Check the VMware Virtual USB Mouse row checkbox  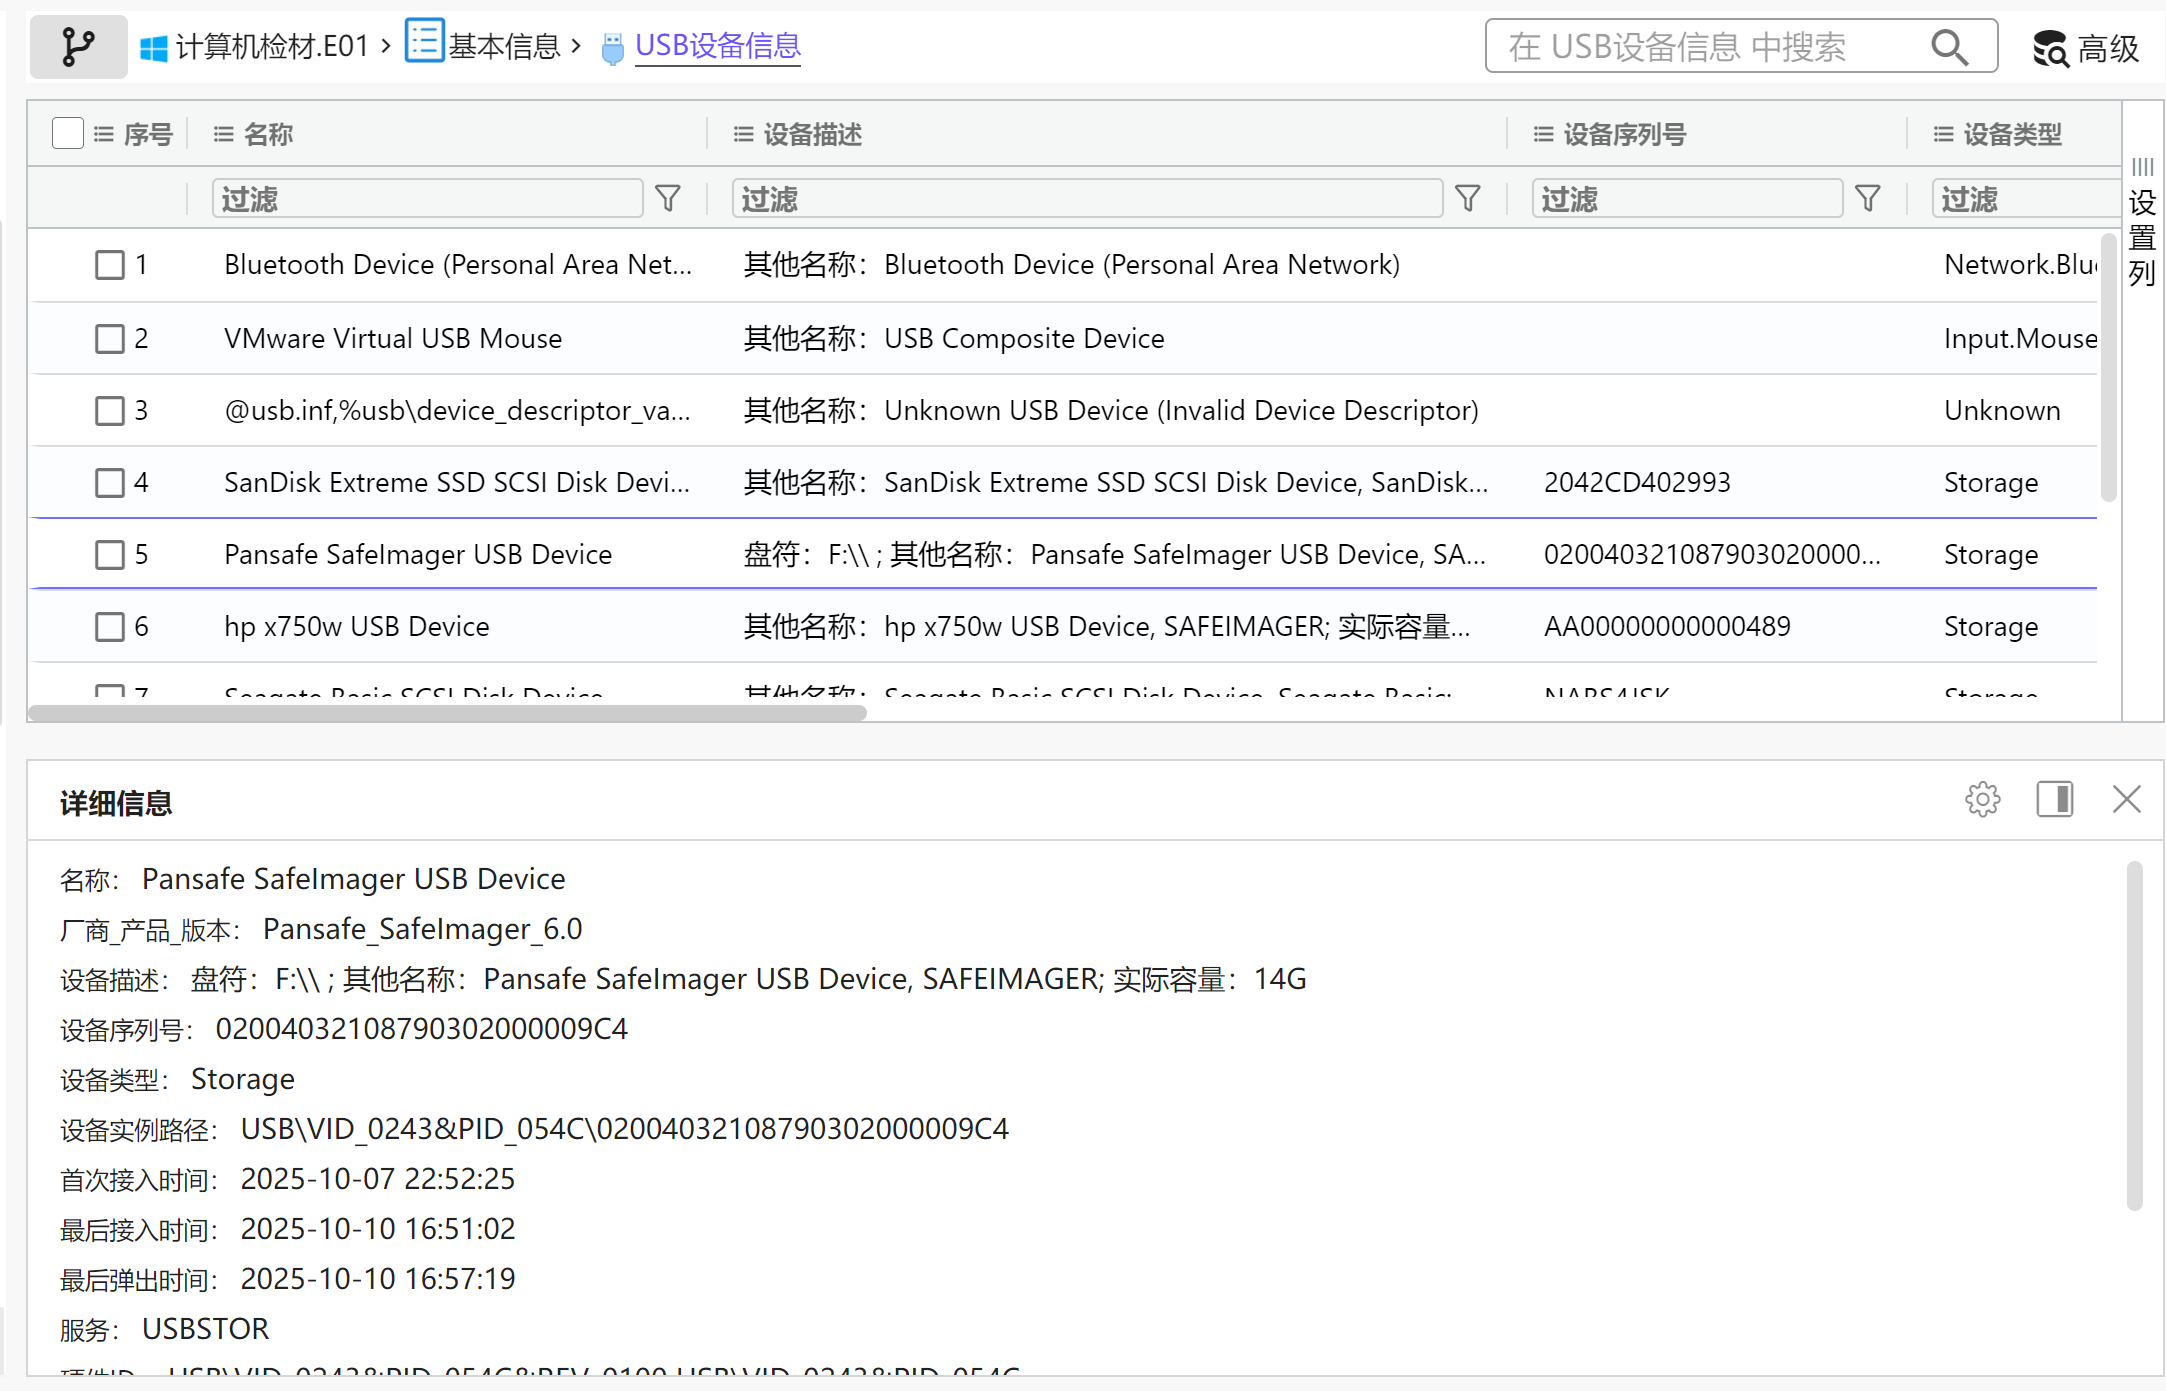(x=109, y=338)
